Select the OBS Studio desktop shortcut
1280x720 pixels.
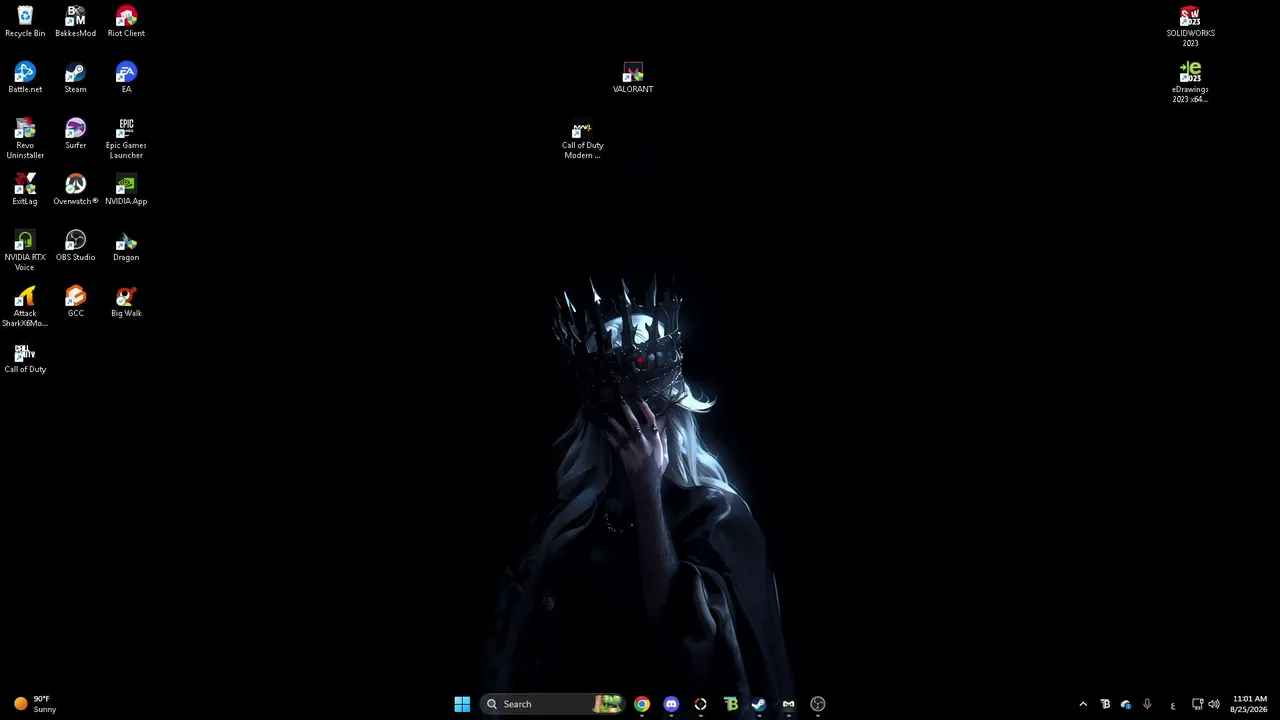click(75, 246)
